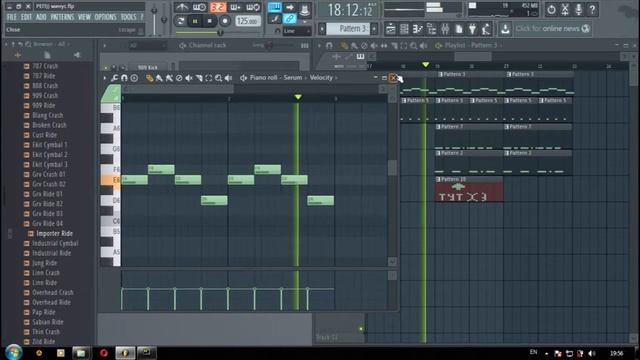
Task: Select the Draw pencil tool in Playlist
Action: click(x=344, y=46)
